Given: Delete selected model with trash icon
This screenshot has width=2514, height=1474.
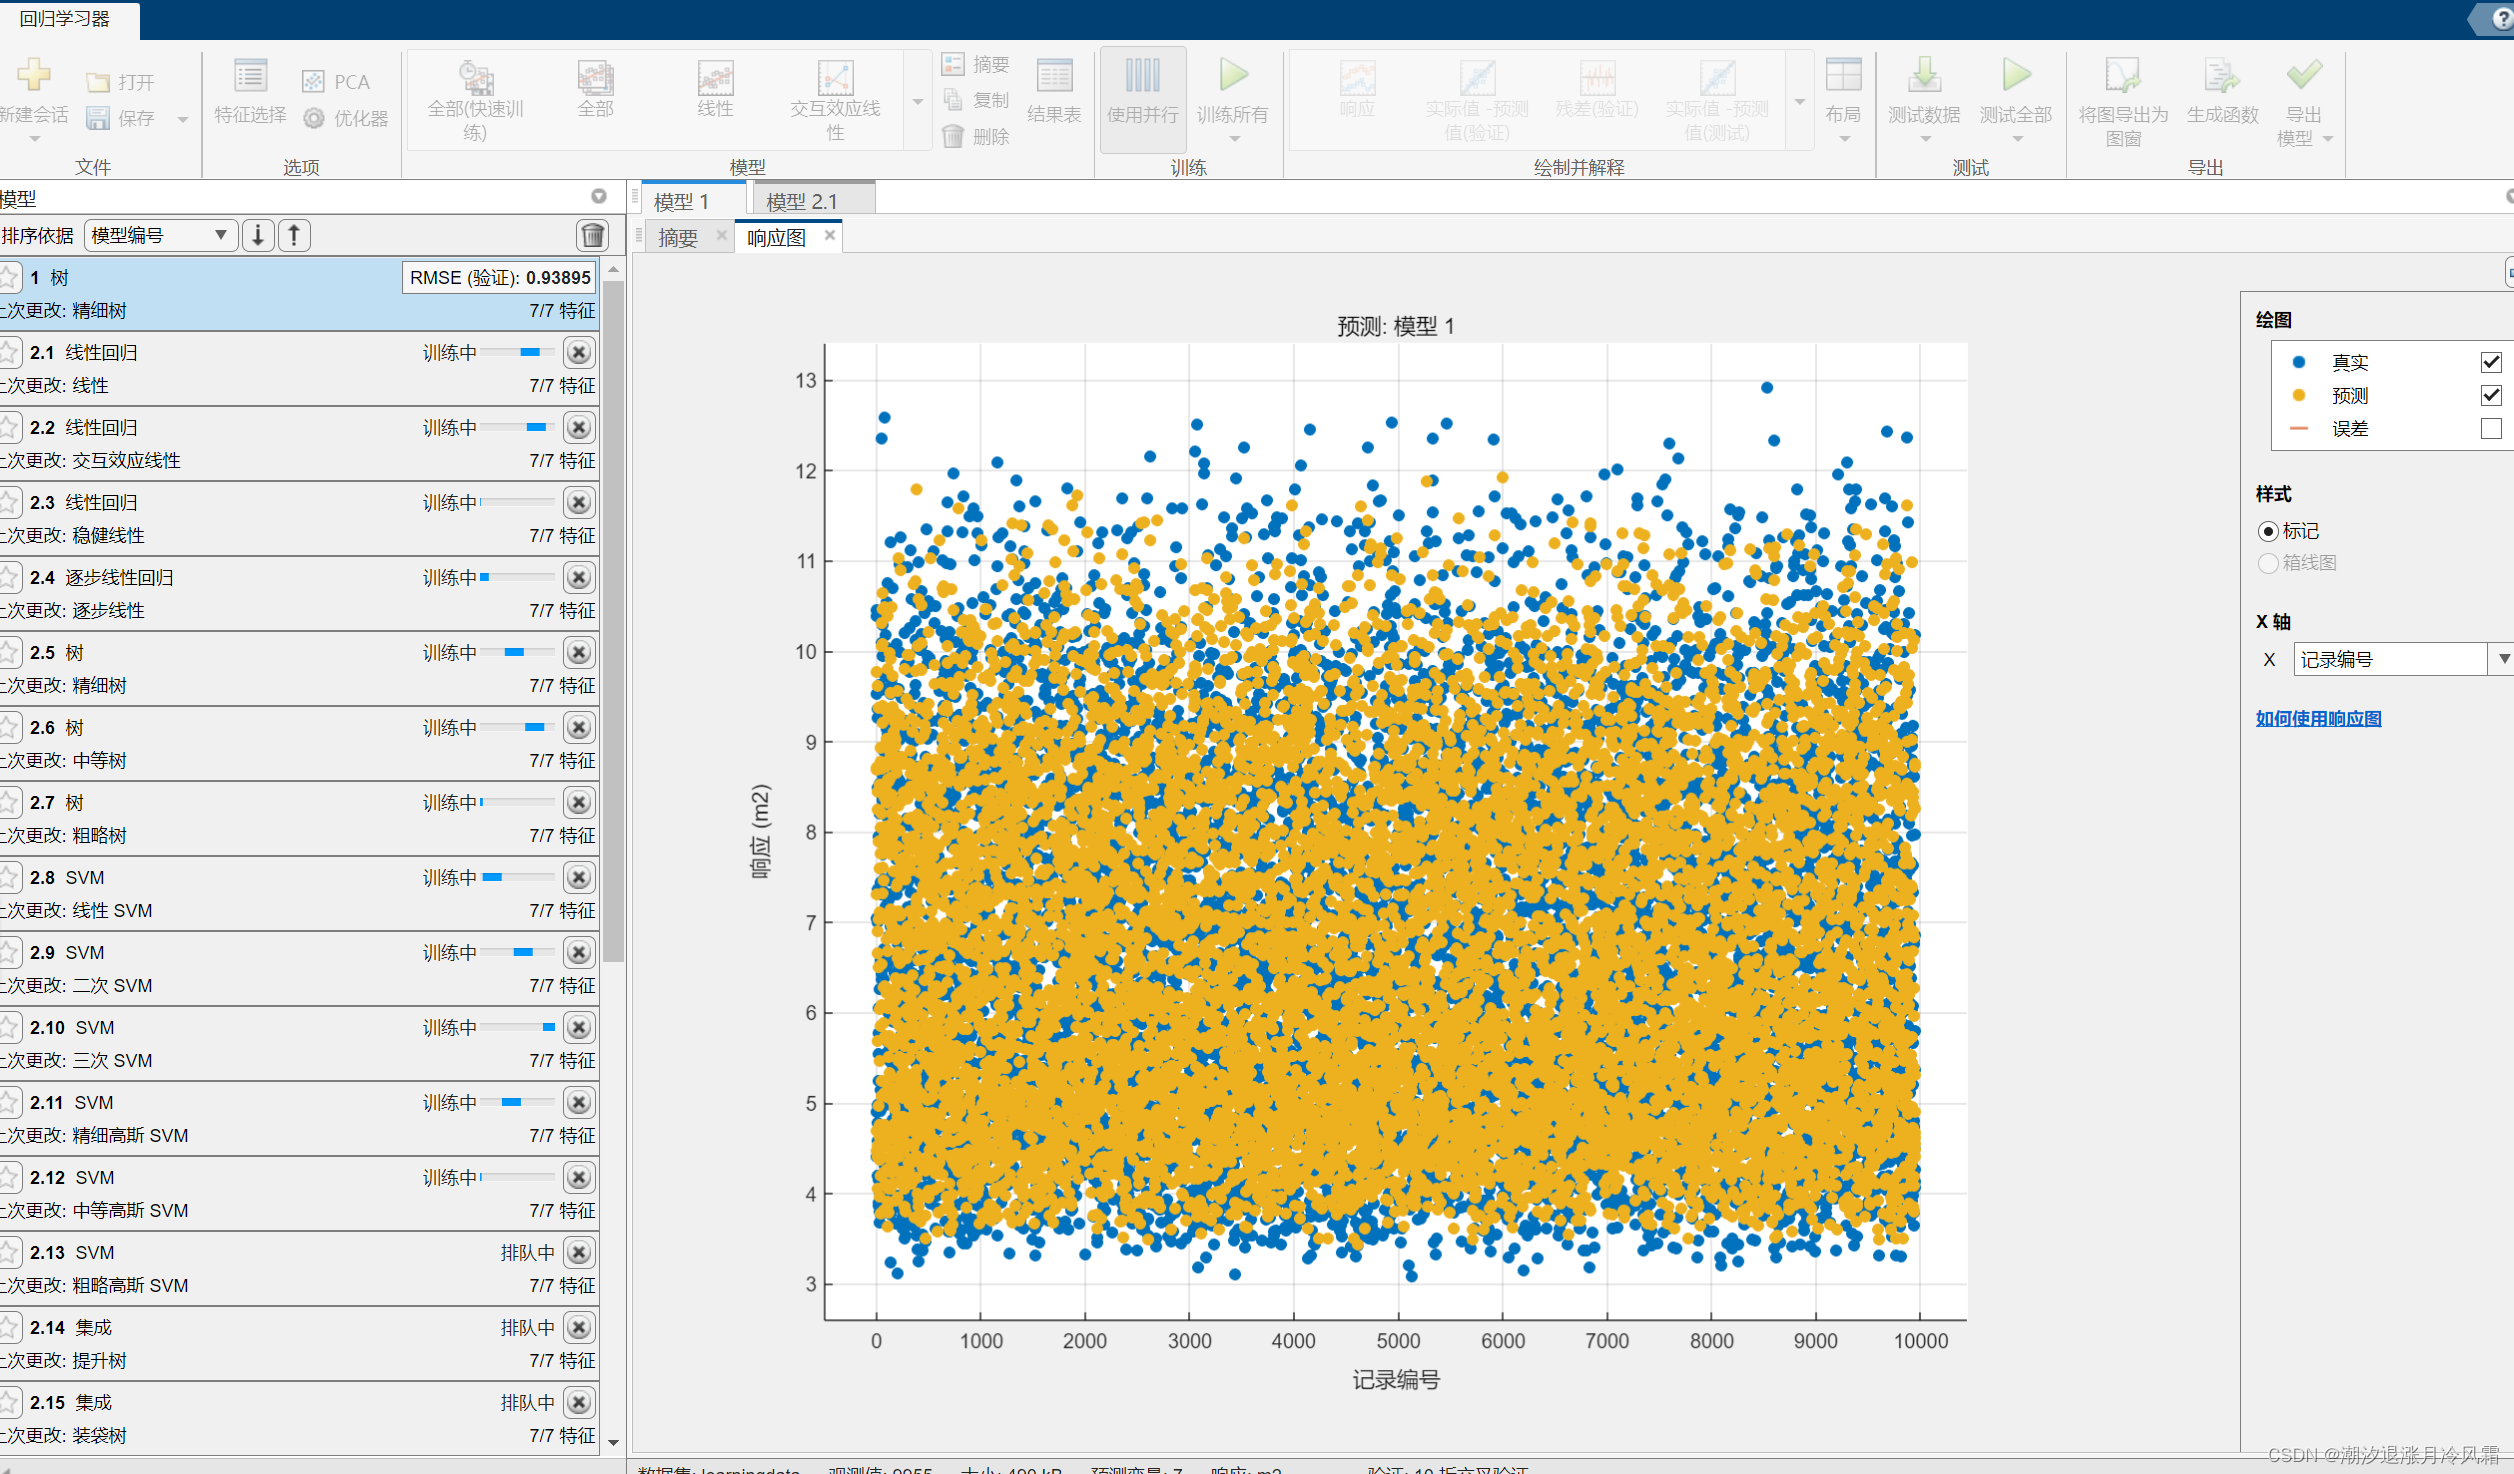Looking at the screenshot, I should (592, 235).
